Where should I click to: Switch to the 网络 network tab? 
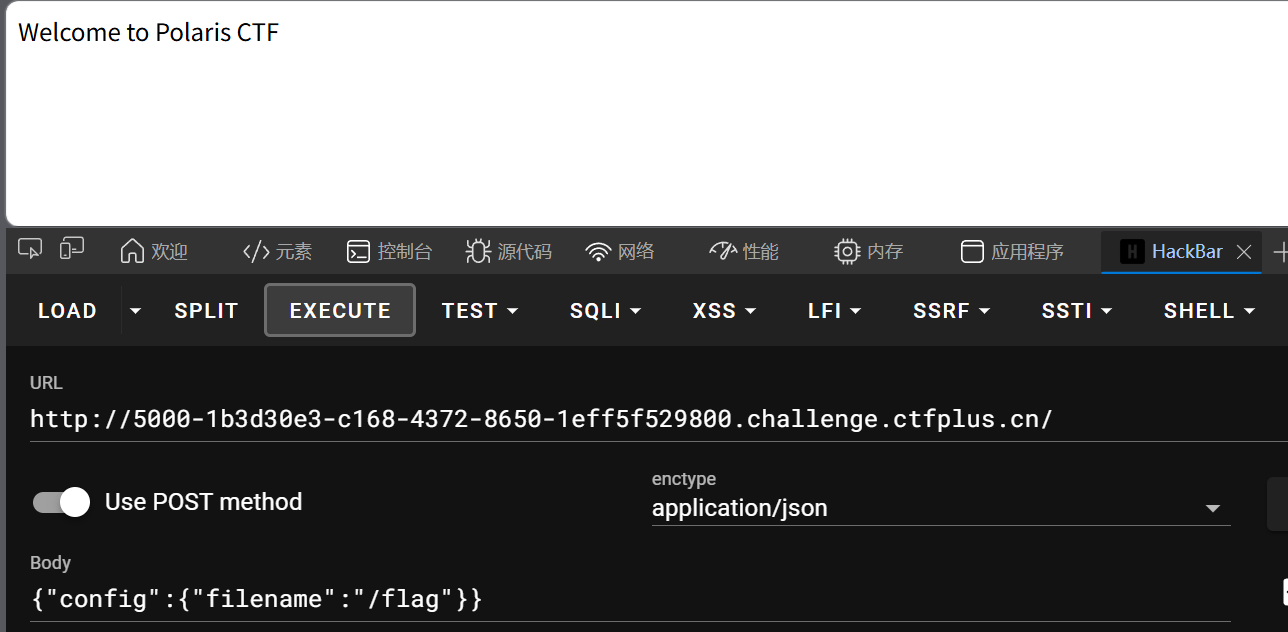[x=620, y=252]
